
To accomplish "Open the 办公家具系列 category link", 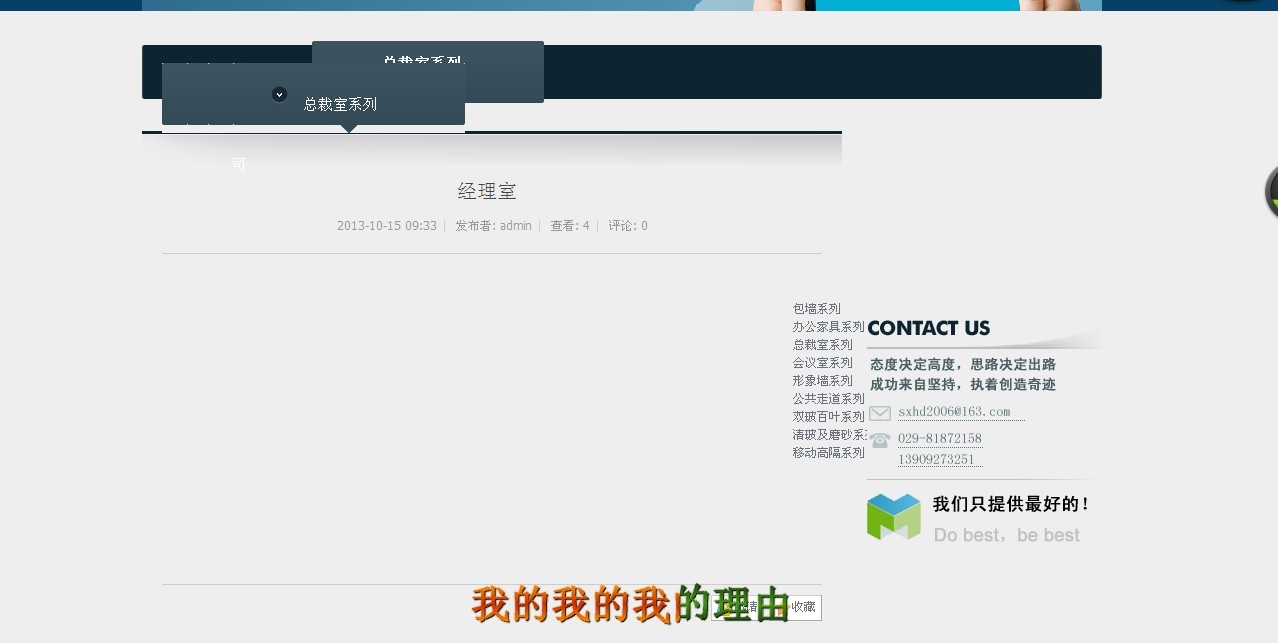I will pos(829,327).
